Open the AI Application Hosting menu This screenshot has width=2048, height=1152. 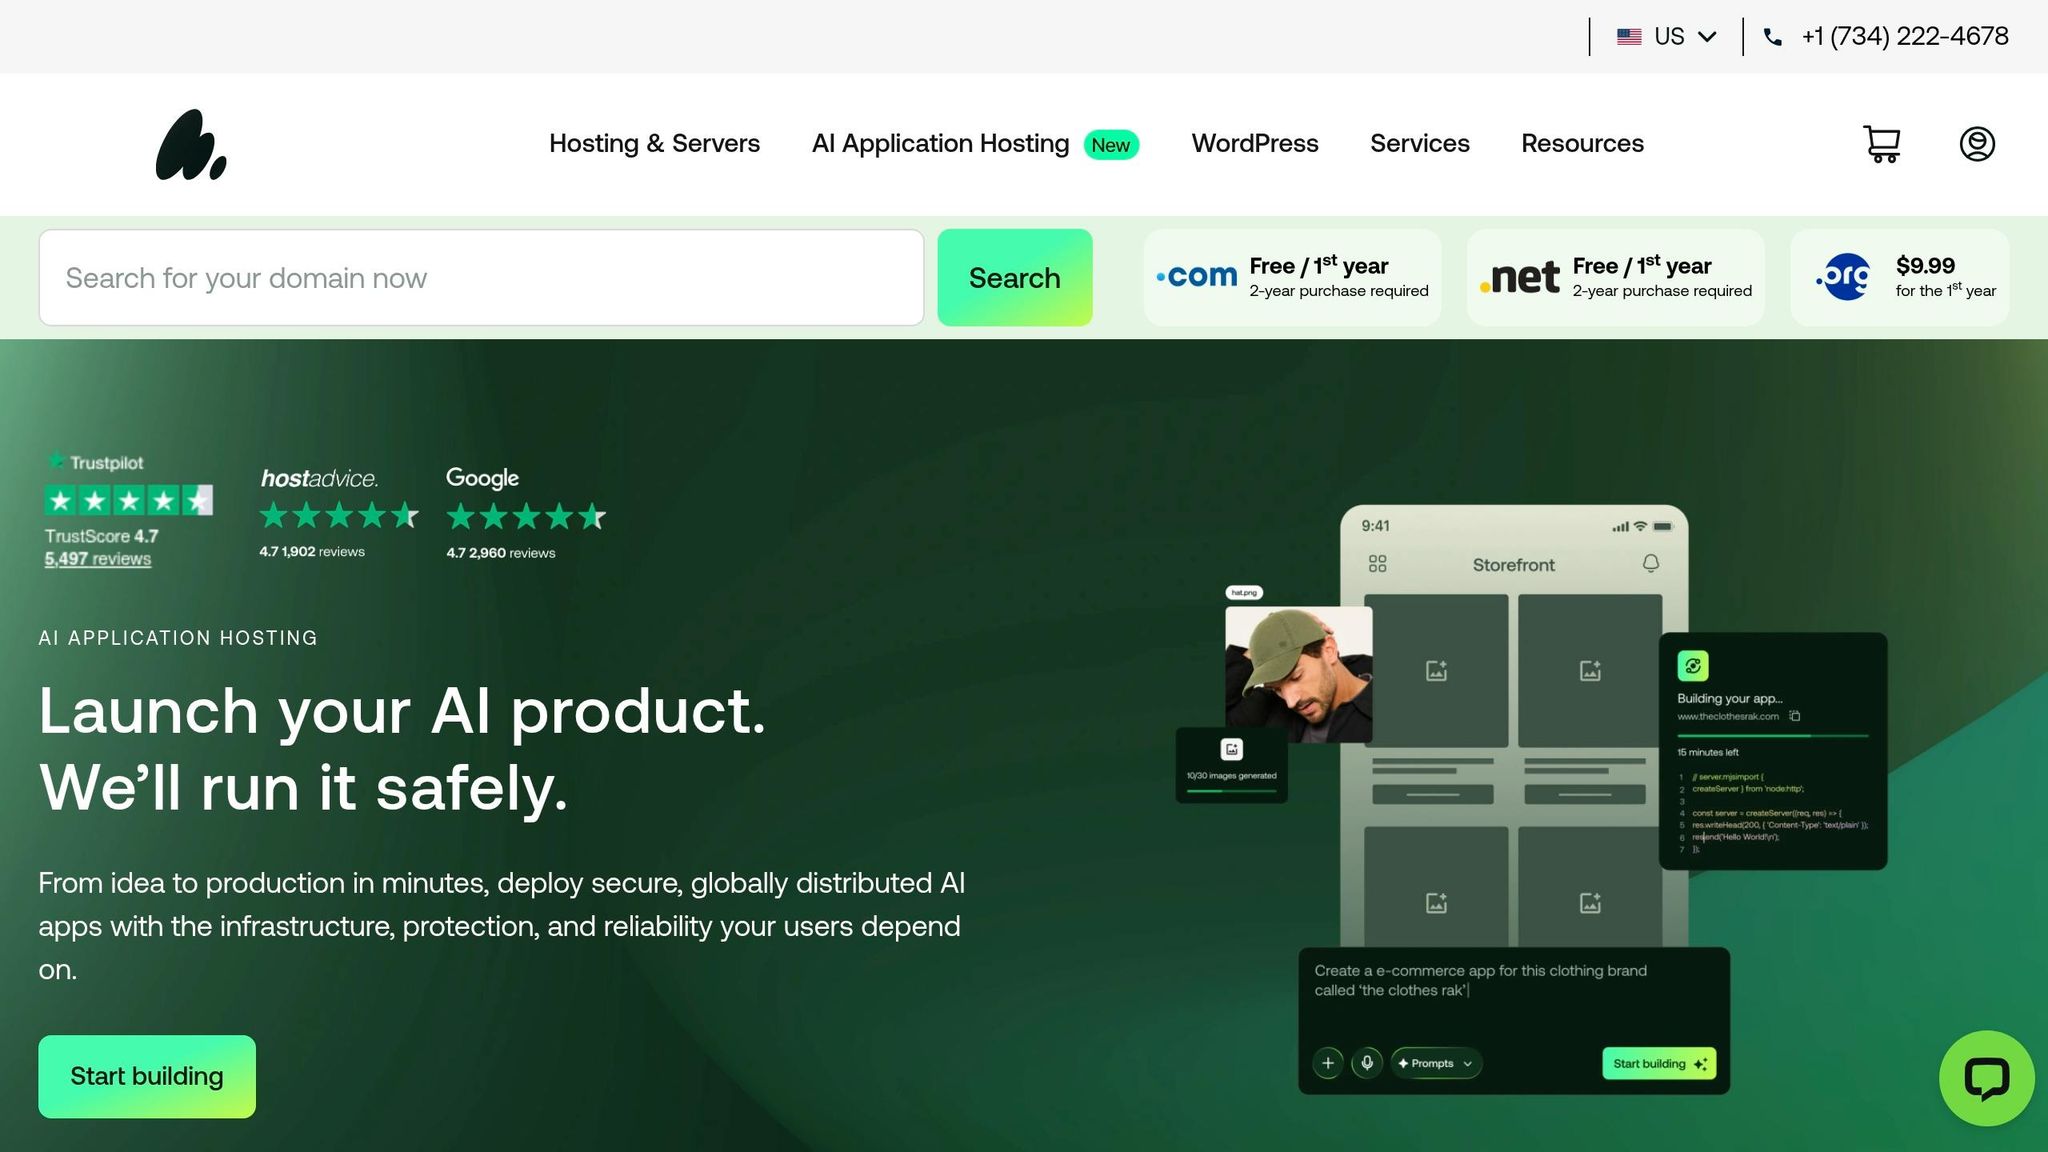pos(941,144)
